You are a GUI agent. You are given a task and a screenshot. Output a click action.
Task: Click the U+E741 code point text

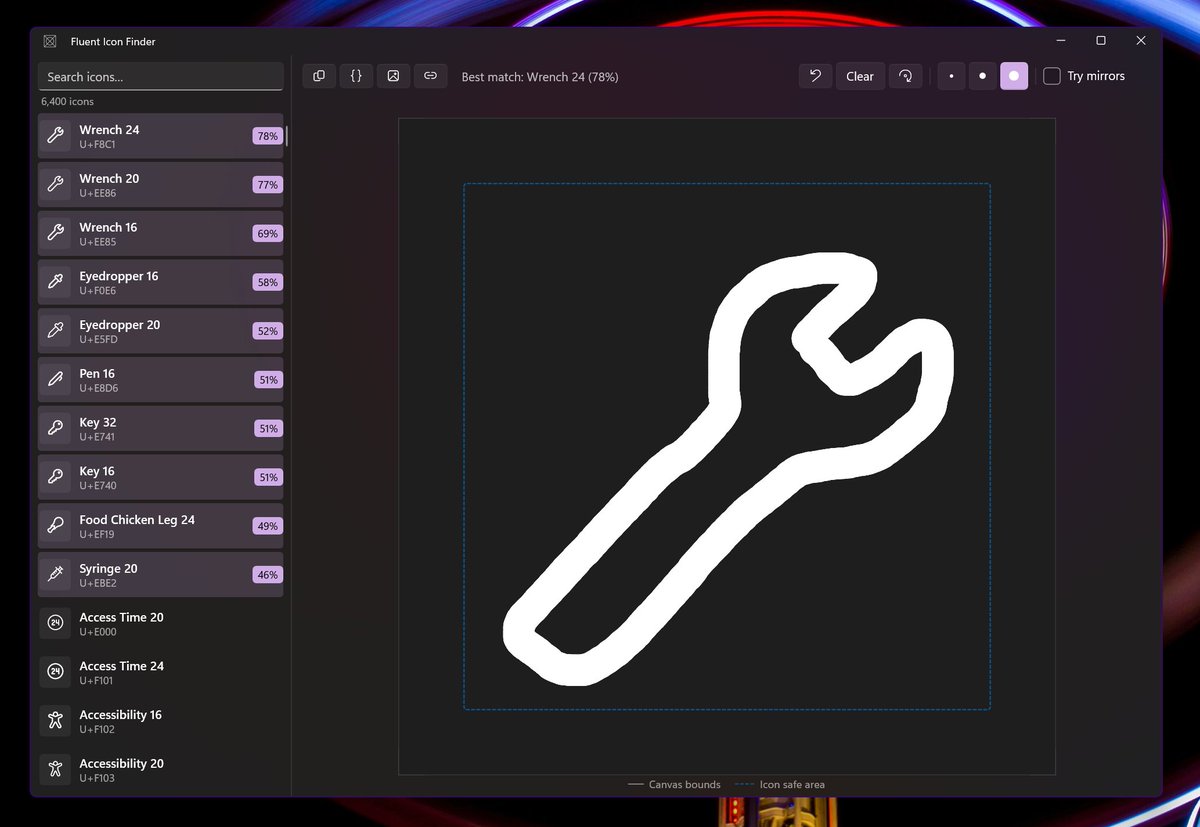point(98,437)
